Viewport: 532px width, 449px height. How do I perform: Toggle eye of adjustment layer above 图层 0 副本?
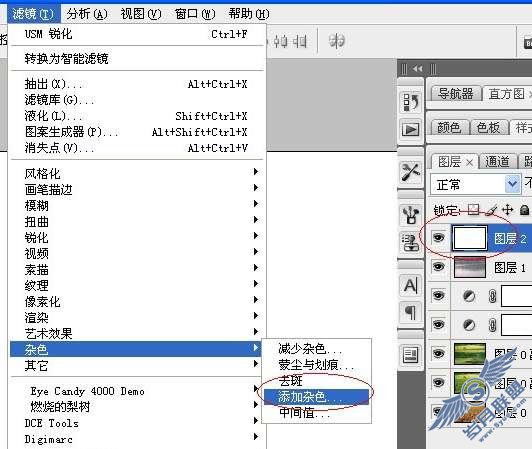(438, 325)
